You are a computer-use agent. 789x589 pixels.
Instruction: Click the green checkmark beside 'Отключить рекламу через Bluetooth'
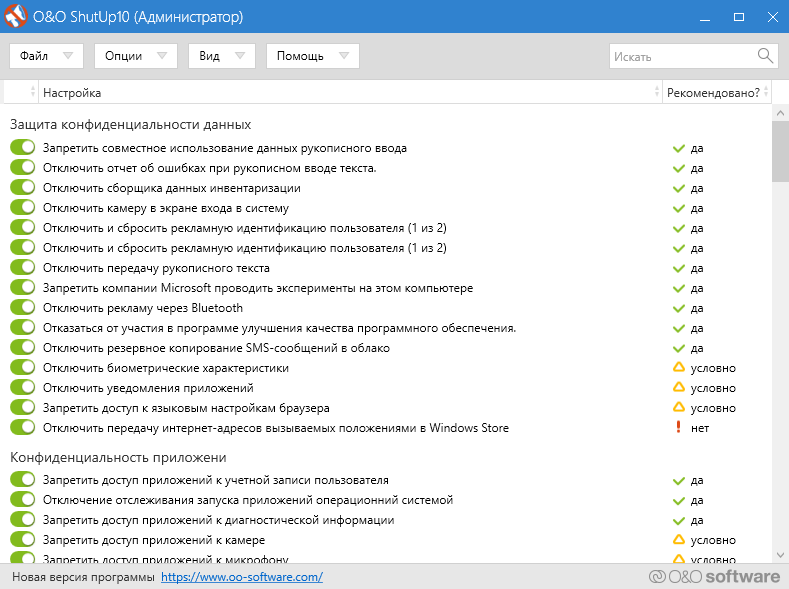click(x=679, y=308)
